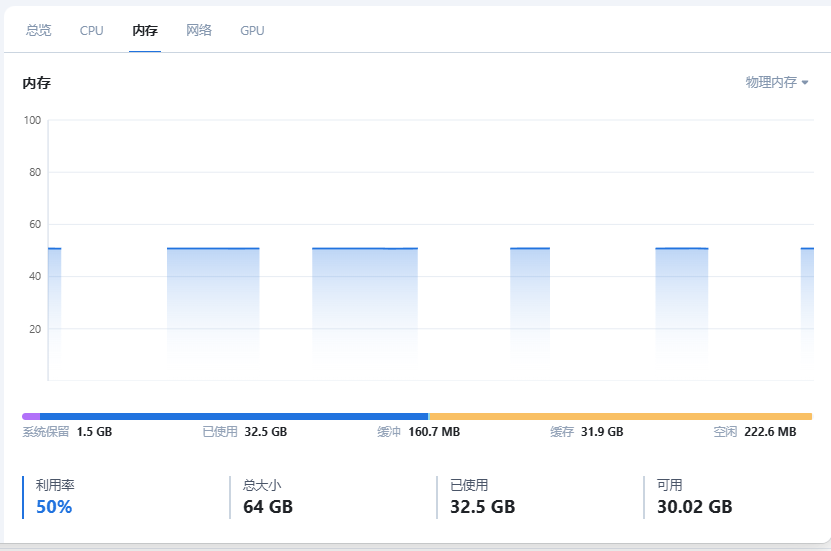Open the CPU tab
Screen dimensions: 831x551
(x=92, y=31)
